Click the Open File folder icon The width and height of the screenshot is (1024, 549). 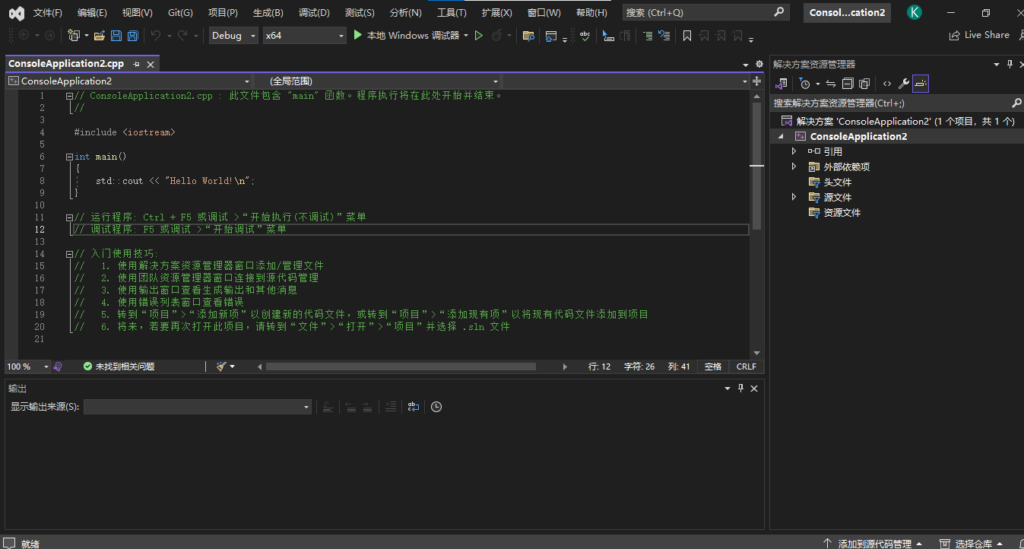coord(99,35)
